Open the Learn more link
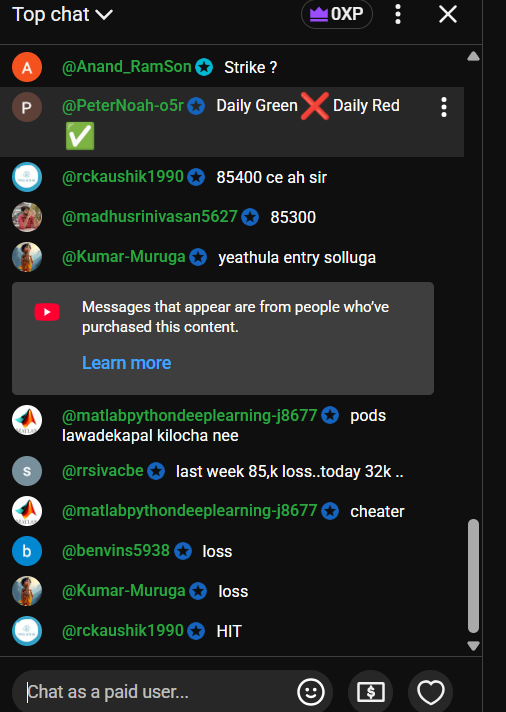This screenshot has width=506, height=712. [127, 363]
